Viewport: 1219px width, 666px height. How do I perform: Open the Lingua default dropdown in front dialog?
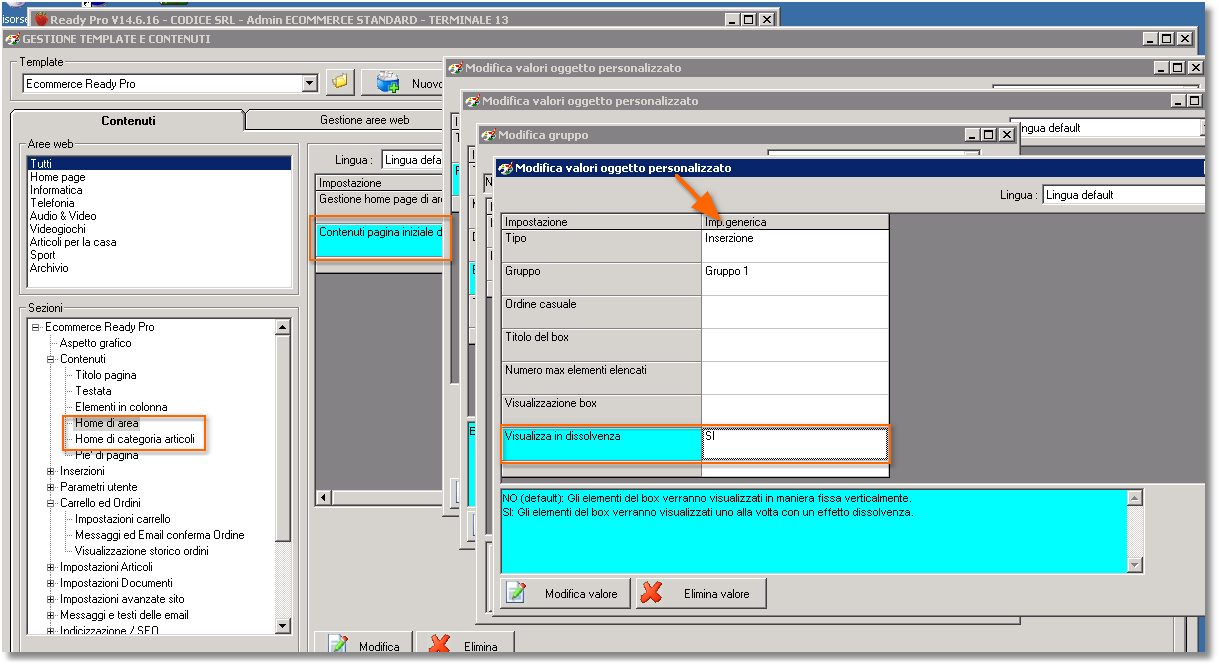tap(1124, 195)
